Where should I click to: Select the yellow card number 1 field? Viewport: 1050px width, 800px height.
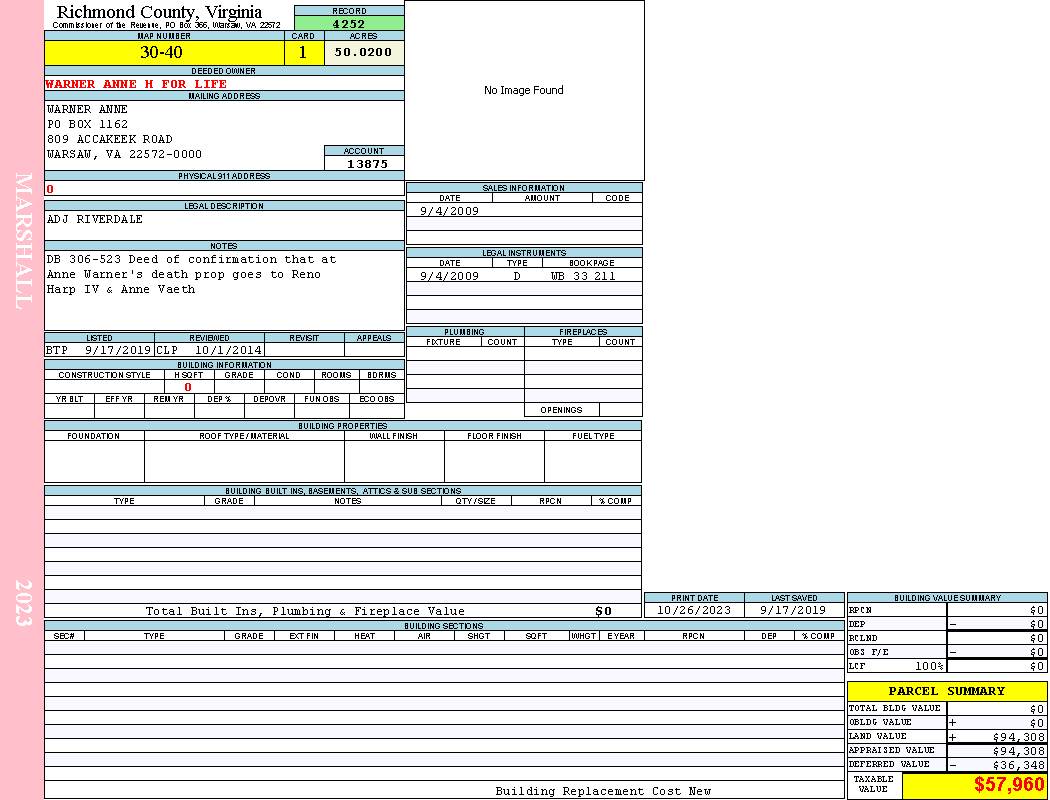pyautogui.click(x=303, y=53)
